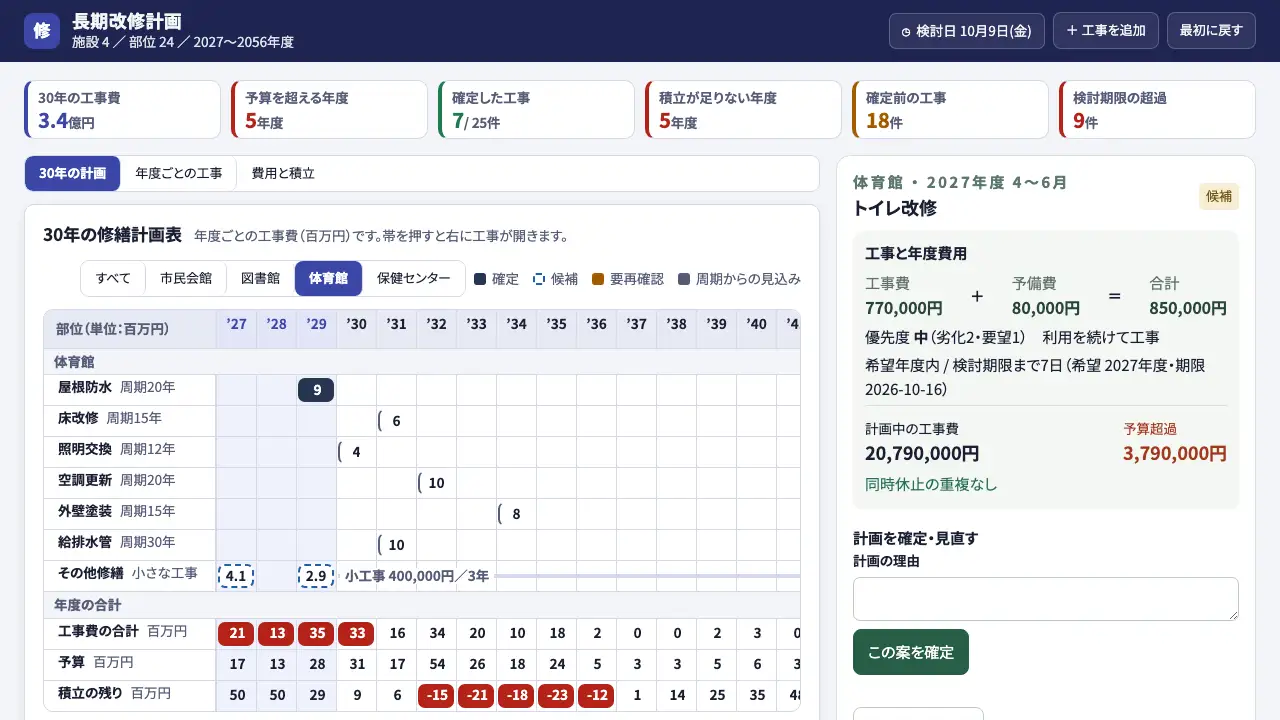Click the 修 app logo icon
Viewport: 1280px width, 720px height.
[x=42, y=31]
